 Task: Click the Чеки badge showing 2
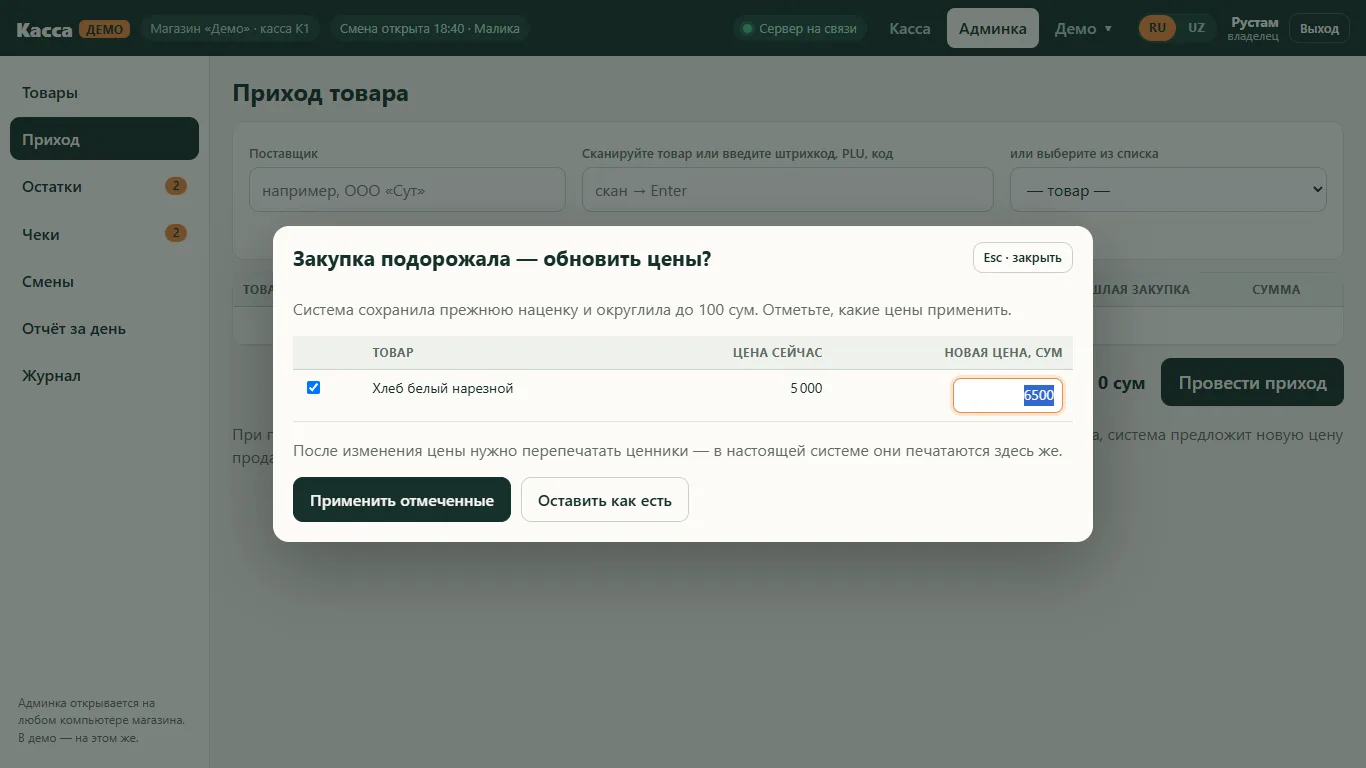(176, 233)
